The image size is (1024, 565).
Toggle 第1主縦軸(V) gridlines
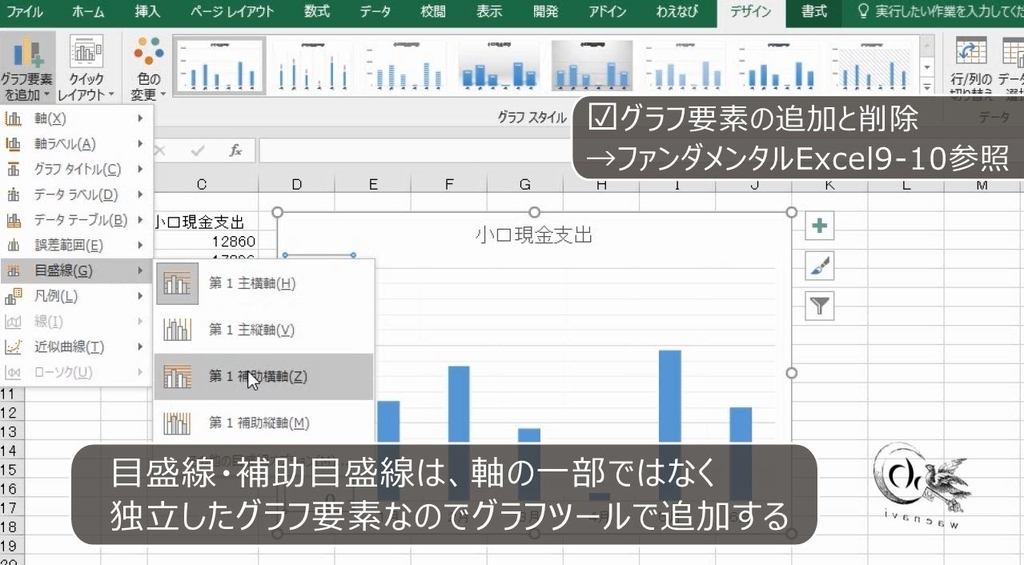tap(264, 330)
